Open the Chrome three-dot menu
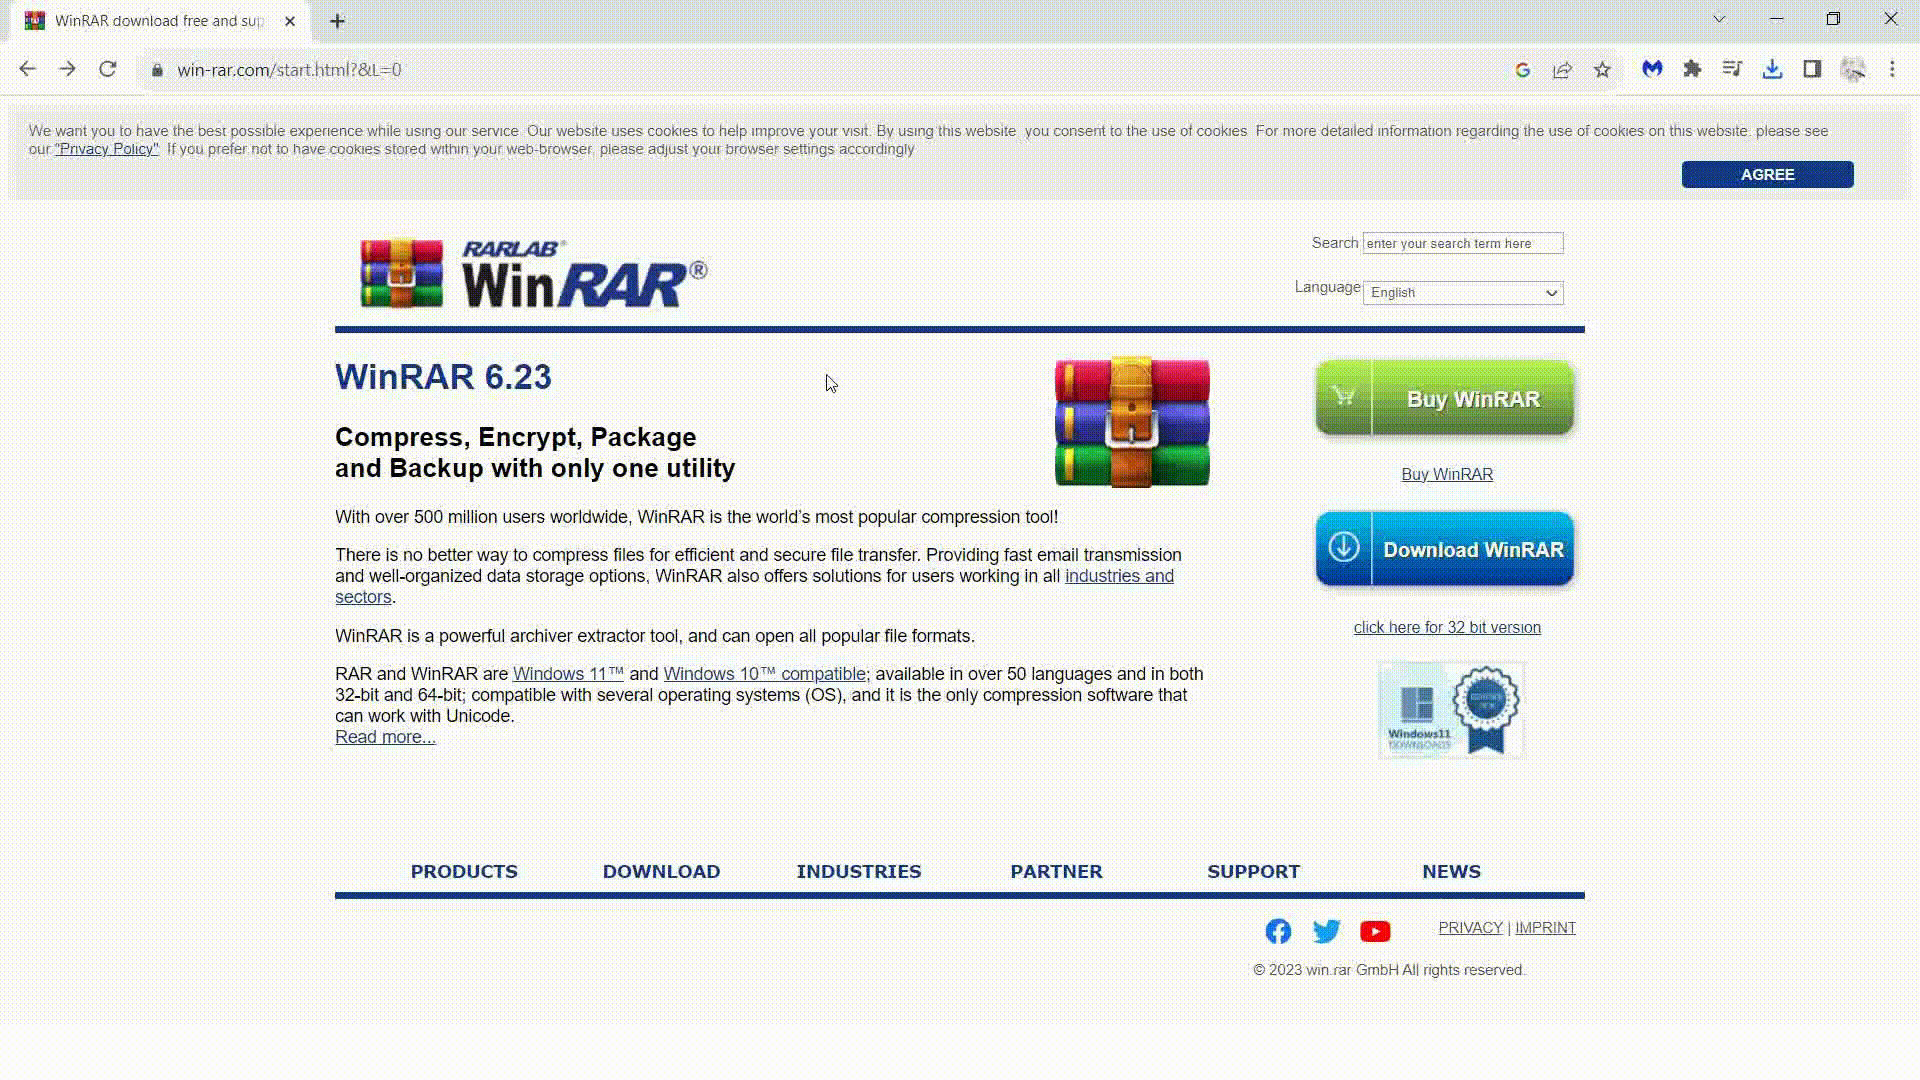The height and width of the screenshot is (1080, 1920). point(1892,69)
